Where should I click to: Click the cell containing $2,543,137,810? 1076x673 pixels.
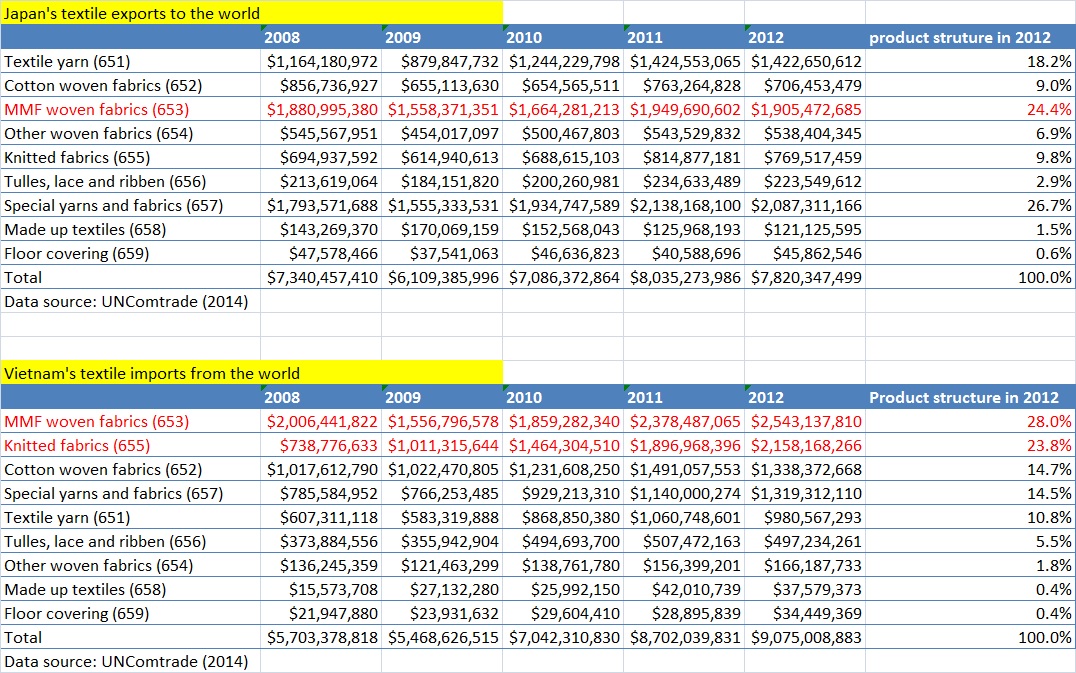click(x=806, y=421)
